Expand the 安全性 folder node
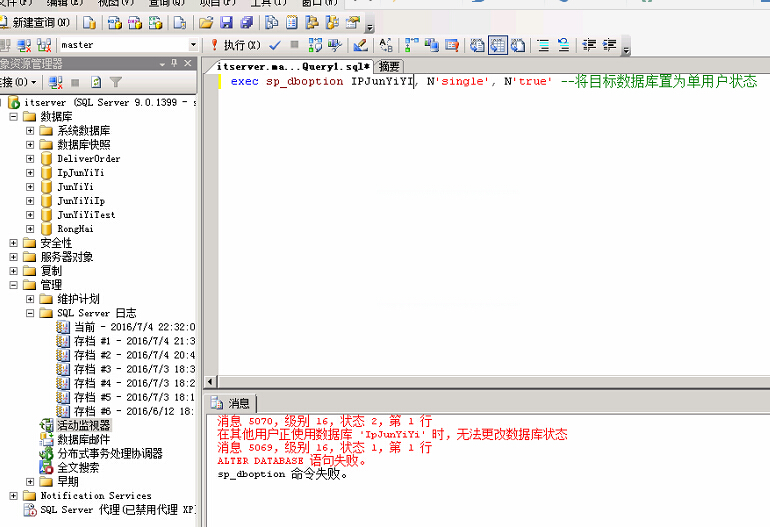 13,243
